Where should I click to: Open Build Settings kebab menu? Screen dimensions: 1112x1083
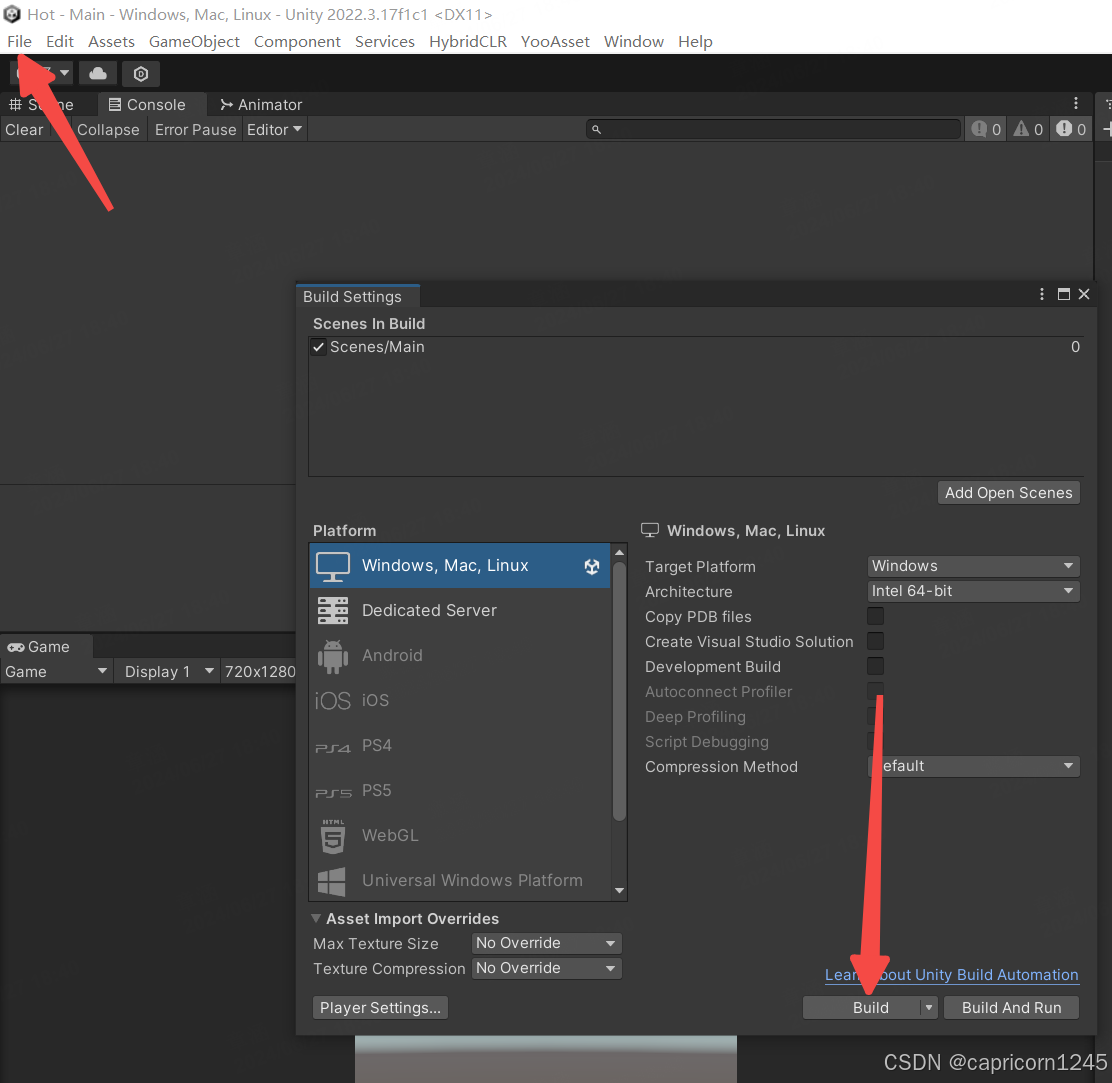(x=1043, y=295)
